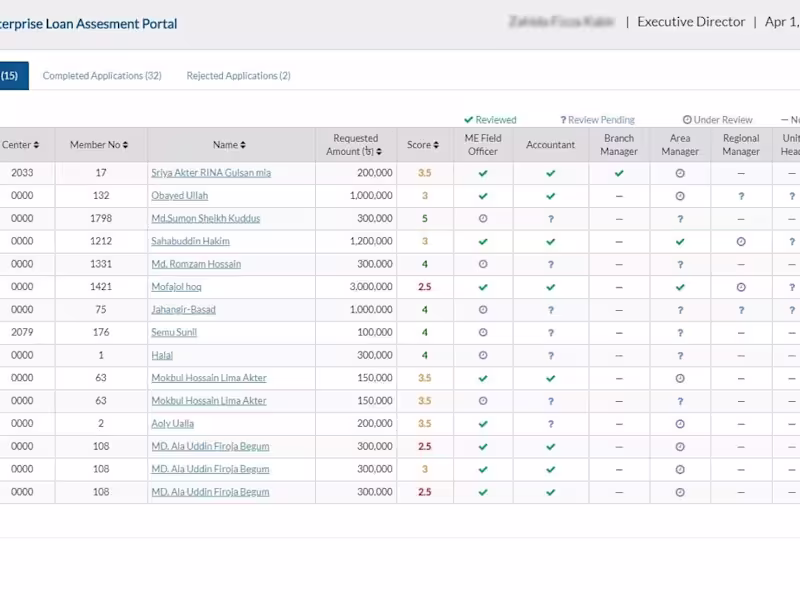Click Md.Sumon Sheikh Kuddus ME Field Officer clock icon
Viewport: 800px width, 600px height.
483,218
